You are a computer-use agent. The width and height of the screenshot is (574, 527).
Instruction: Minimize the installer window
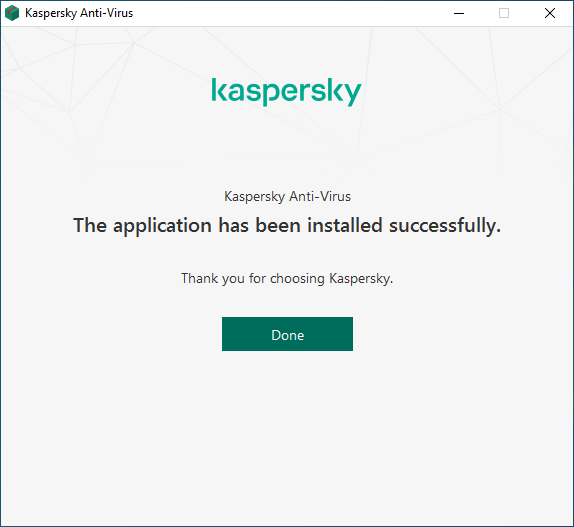tap(459, 13)
